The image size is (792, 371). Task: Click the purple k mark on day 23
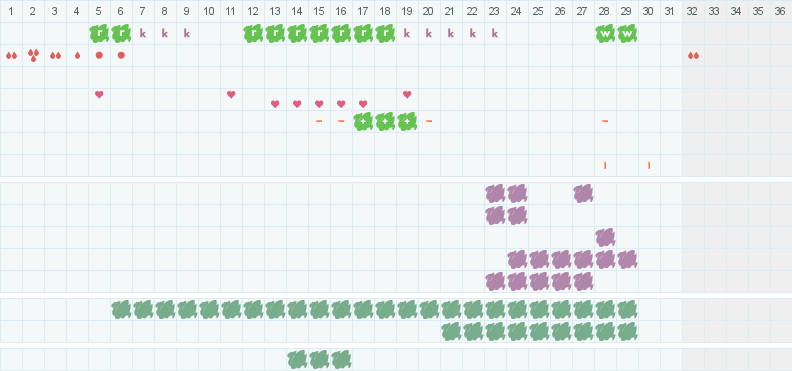pyautogui.click(x=495, y=34)
